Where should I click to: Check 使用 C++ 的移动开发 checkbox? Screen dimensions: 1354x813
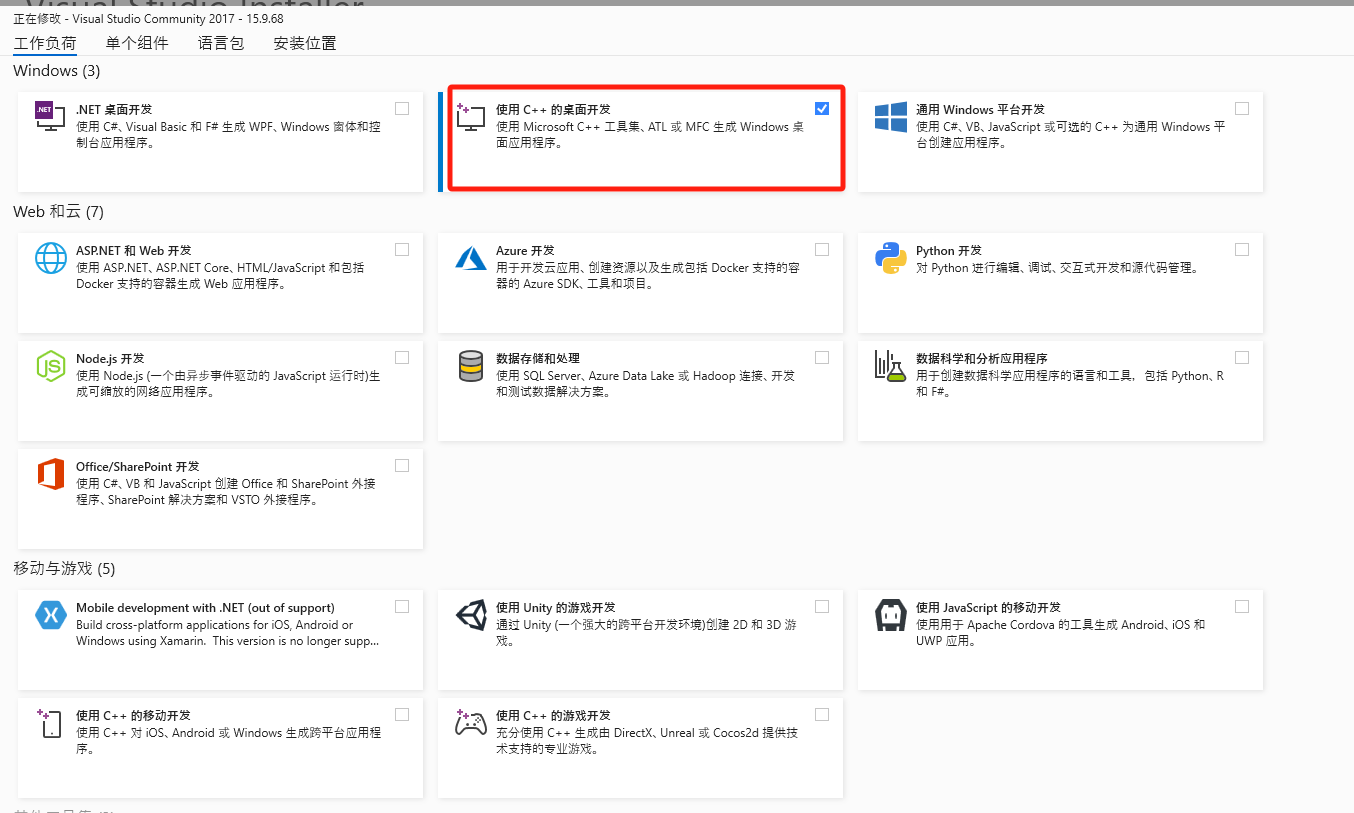click(402, 714)
